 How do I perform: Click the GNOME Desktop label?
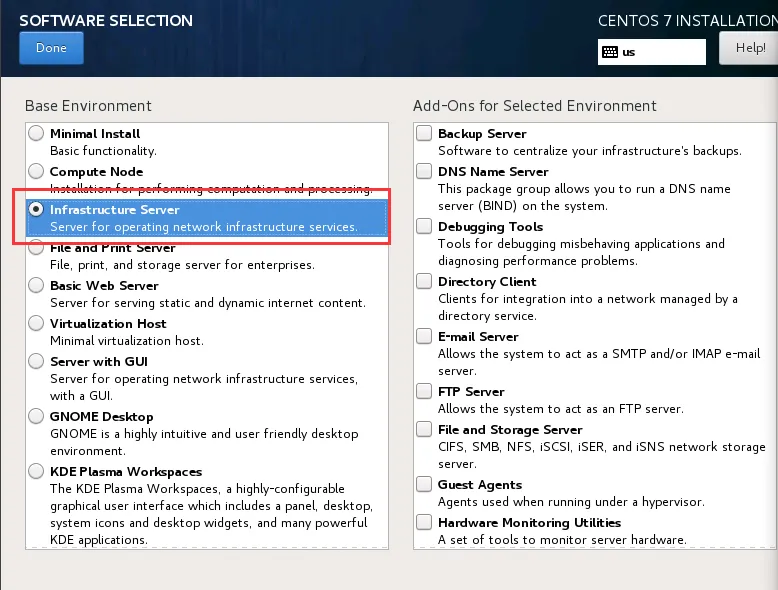tap(102, 417)
